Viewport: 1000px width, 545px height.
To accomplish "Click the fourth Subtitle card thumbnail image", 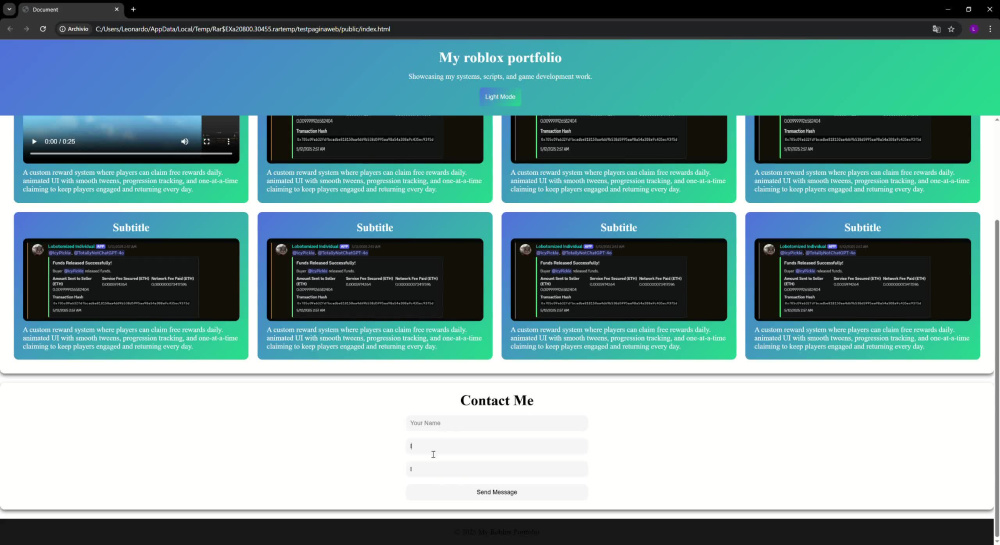I will 863,280.
